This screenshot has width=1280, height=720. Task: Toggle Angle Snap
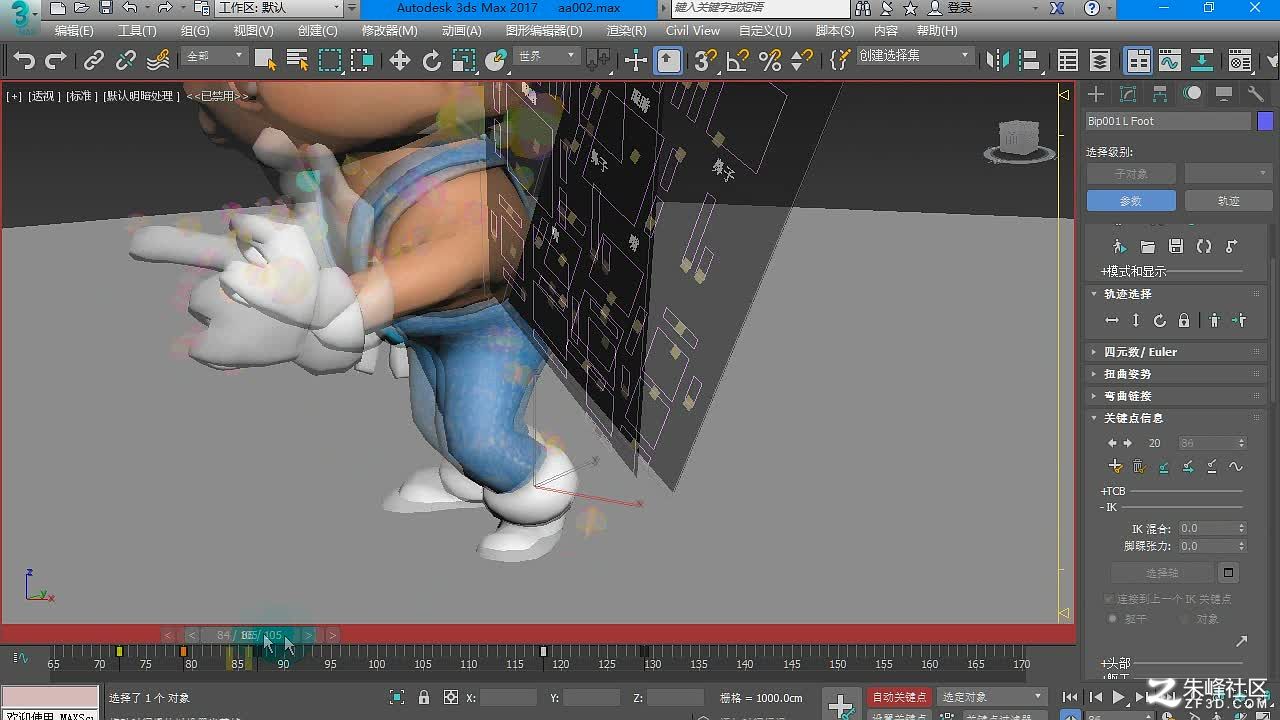738,61
